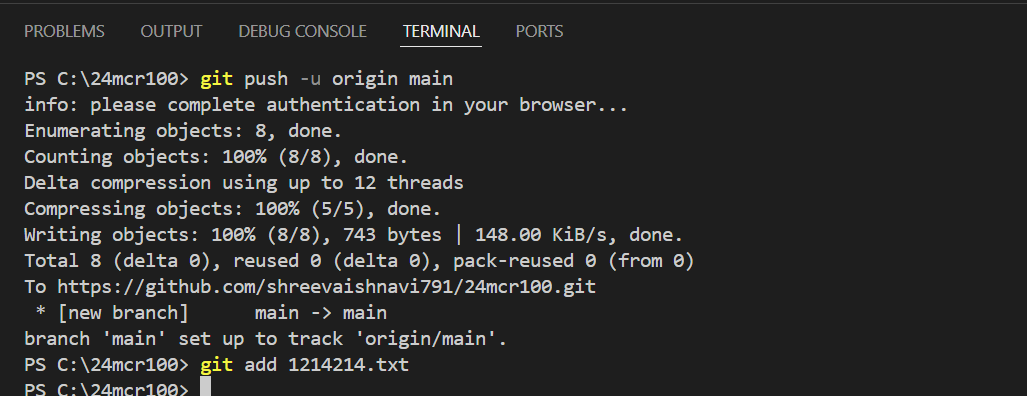Click the 'Counting objects: 100%' line
Image resolution: width=1027 pixels, height=396 pixels.
[216, 157]
